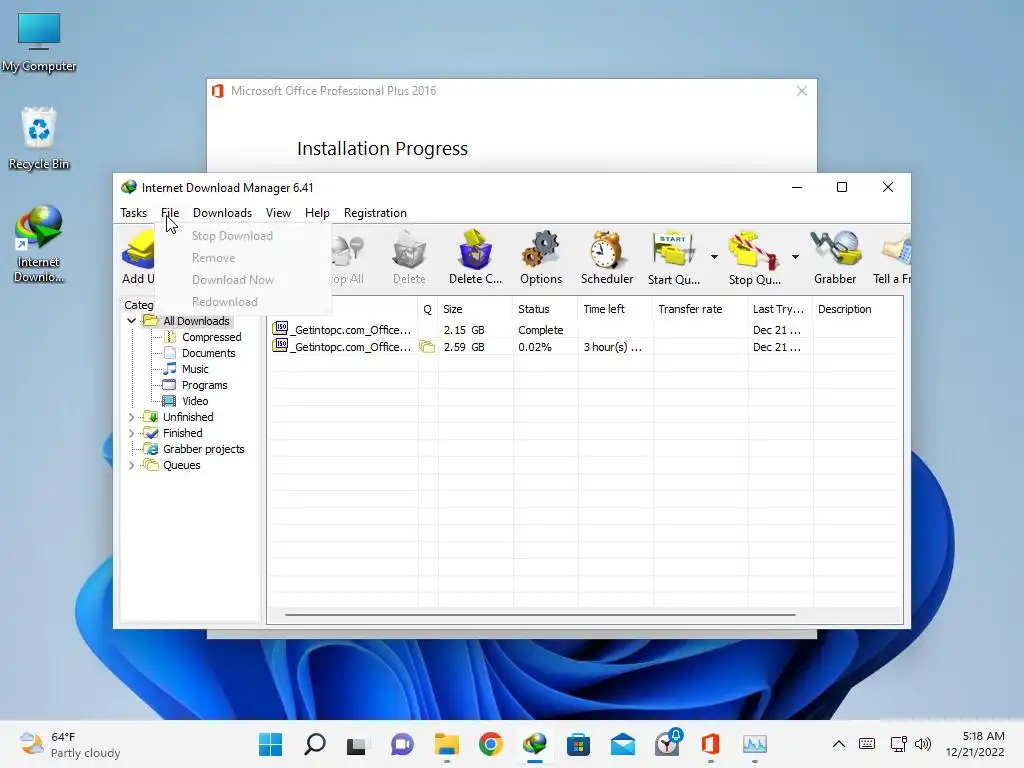Open the Chat taskbar icon
Viewport: 1024px width, 768px height.
[x=402, y=744]
